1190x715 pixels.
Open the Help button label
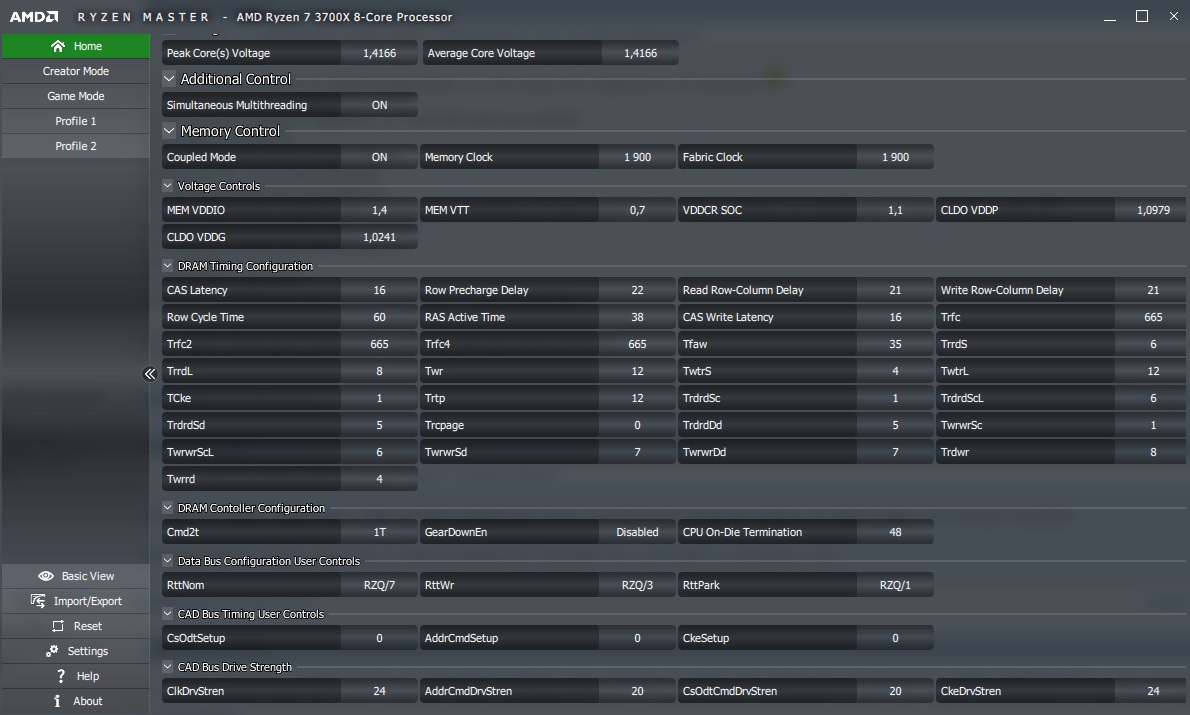coord(87,676)
